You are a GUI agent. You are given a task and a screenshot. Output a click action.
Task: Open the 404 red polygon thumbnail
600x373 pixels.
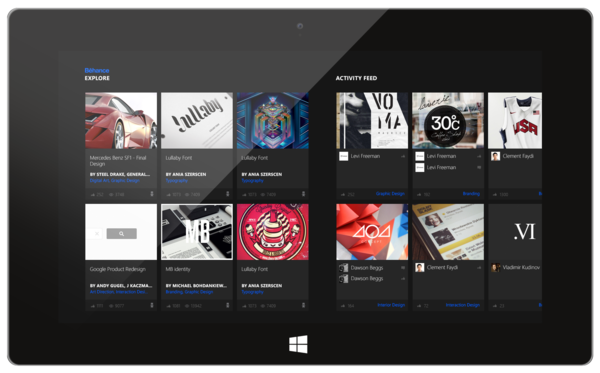pos(372,232)
